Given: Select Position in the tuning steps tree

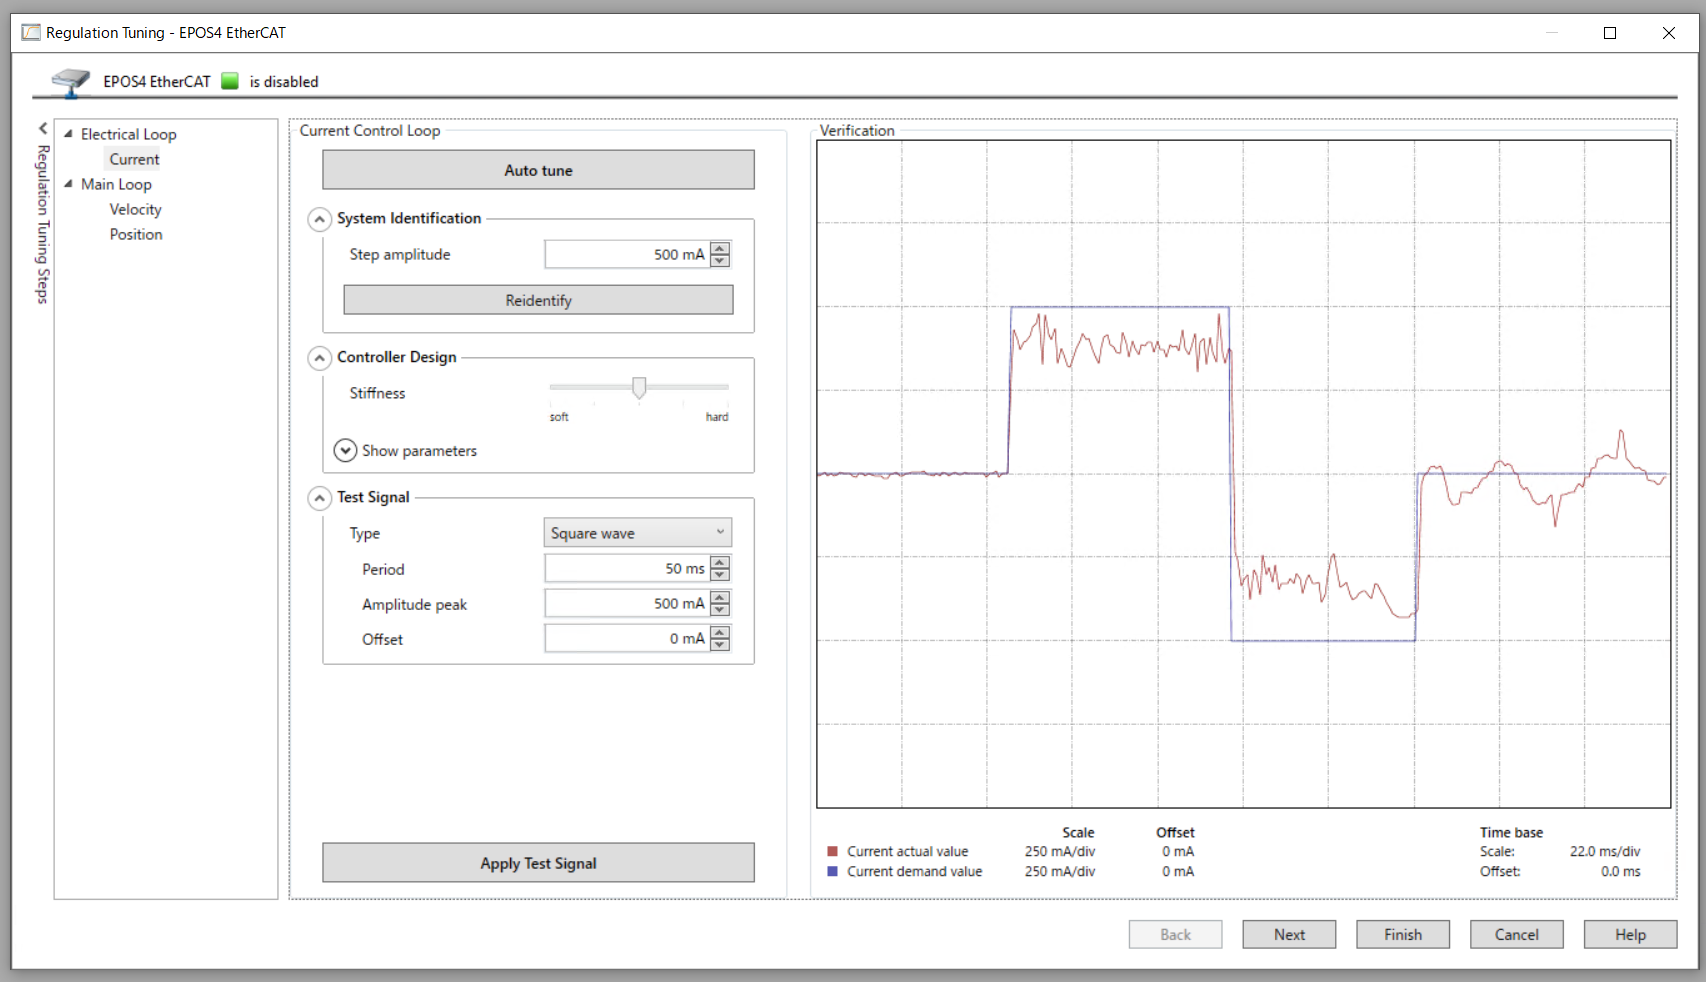Looking at the screenshot, I should pos(136,234).
